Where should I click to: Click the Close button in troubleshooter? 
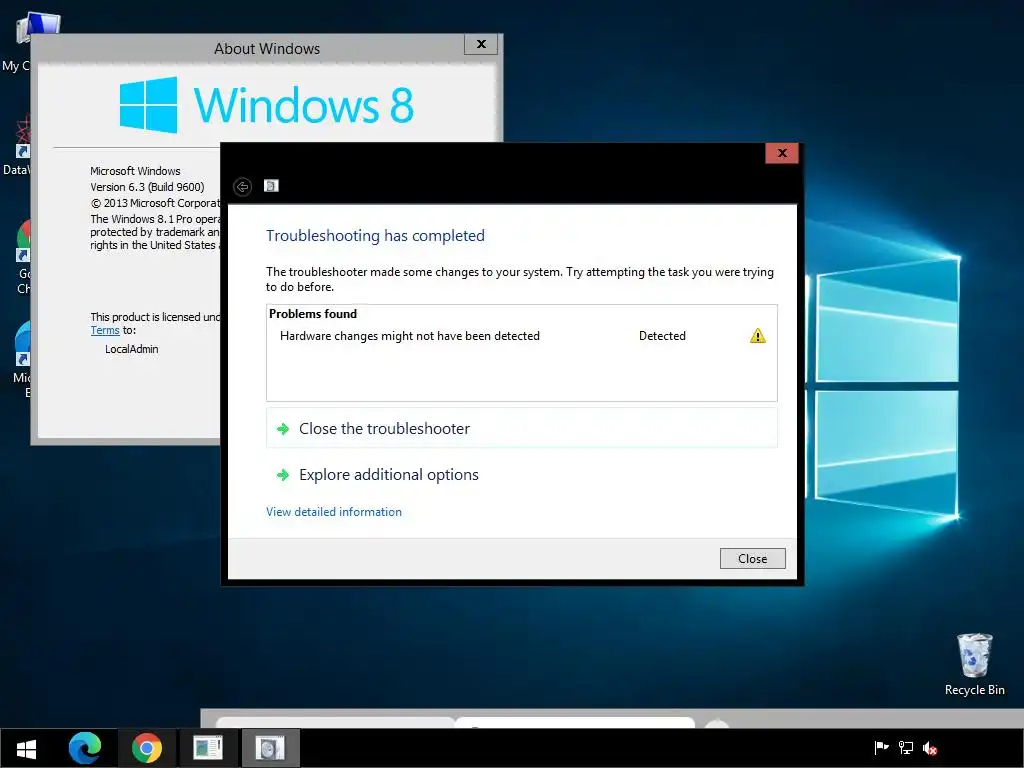click(x=752, y=558)
